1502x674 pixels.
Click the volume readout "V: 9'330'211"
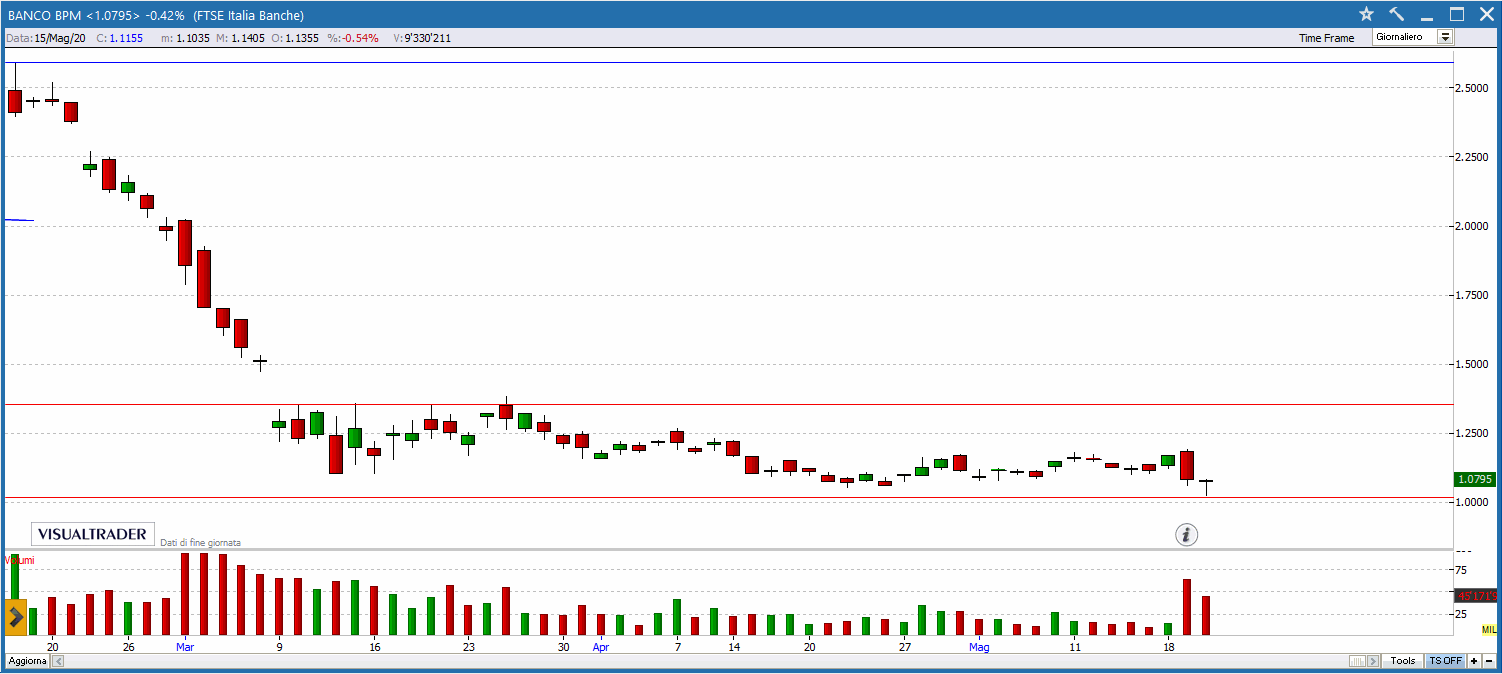pos(422,38)
